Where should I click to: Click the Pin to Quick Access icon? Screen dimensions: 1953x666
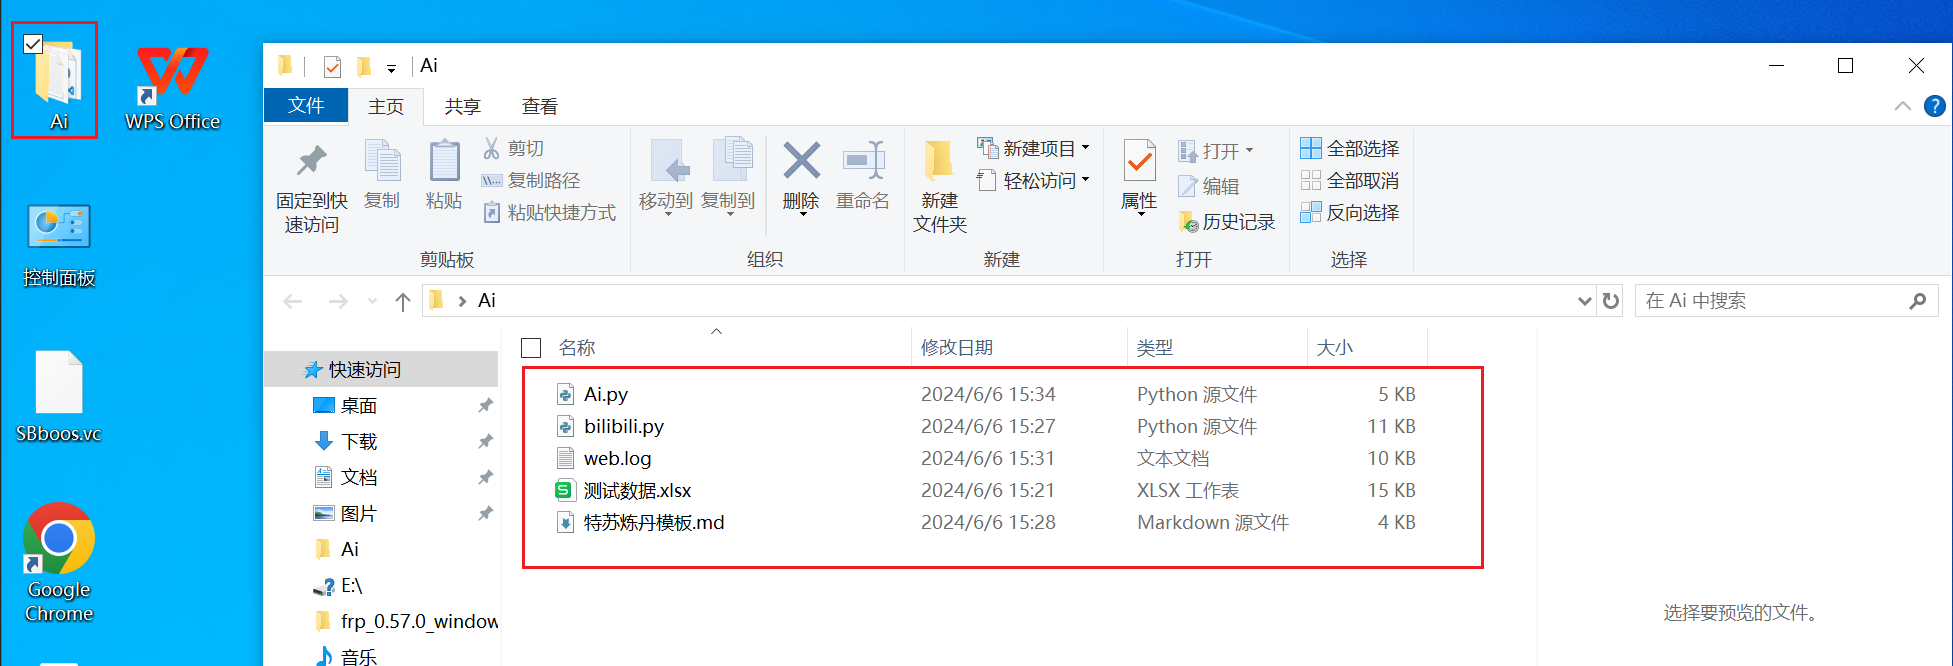[x=311, y=162]
